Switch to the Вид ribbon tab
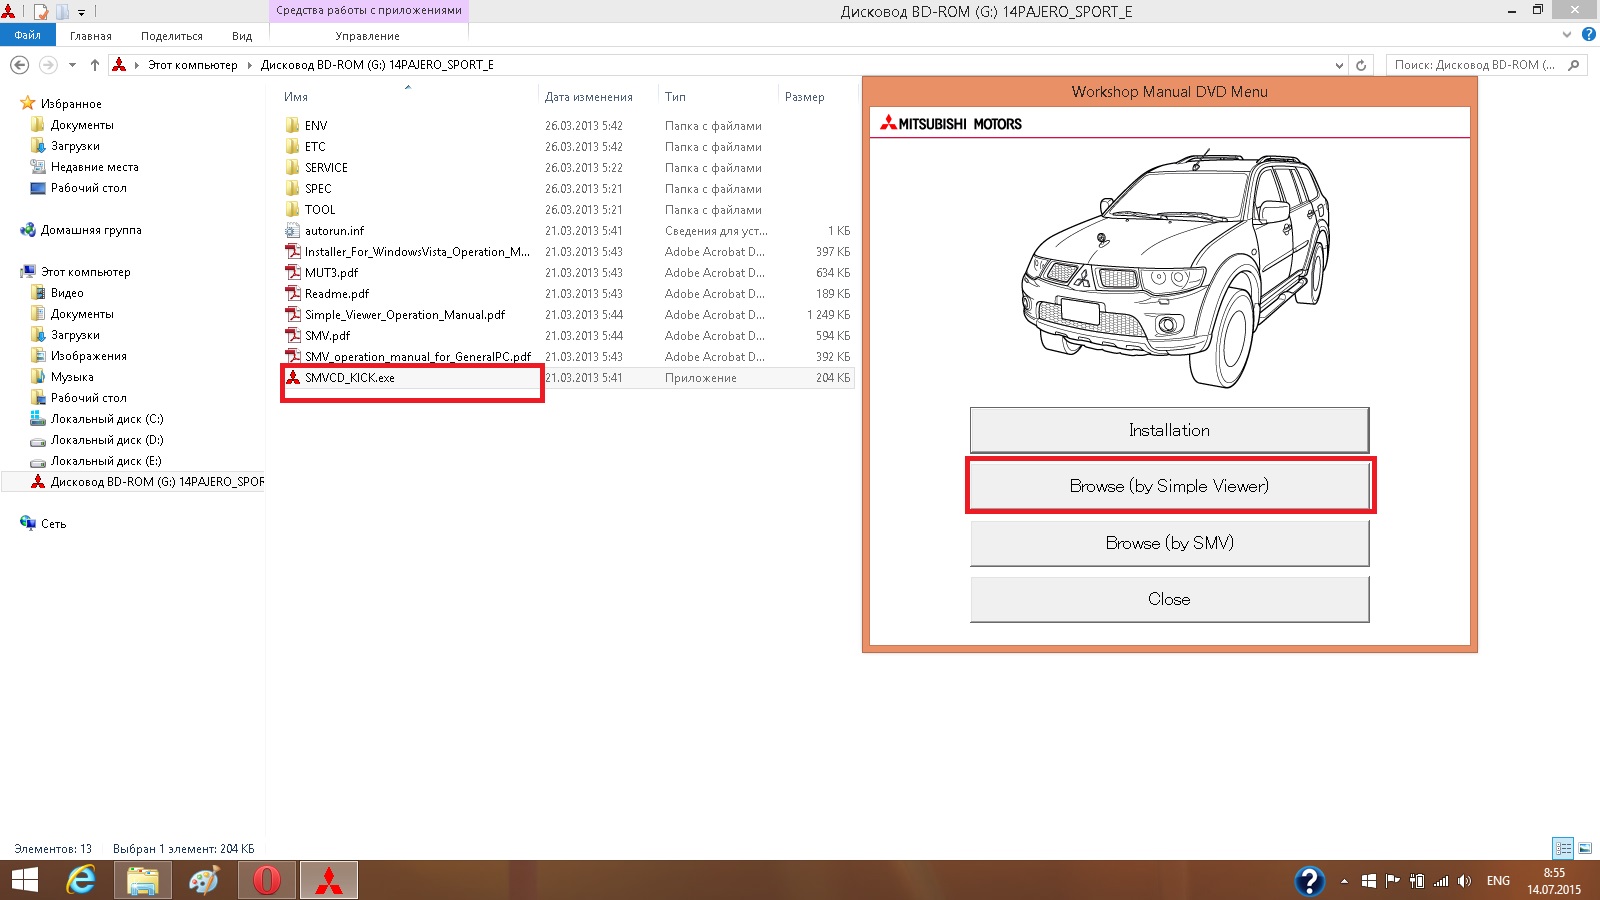1600x900 pixels. click(x=242, y=36)
